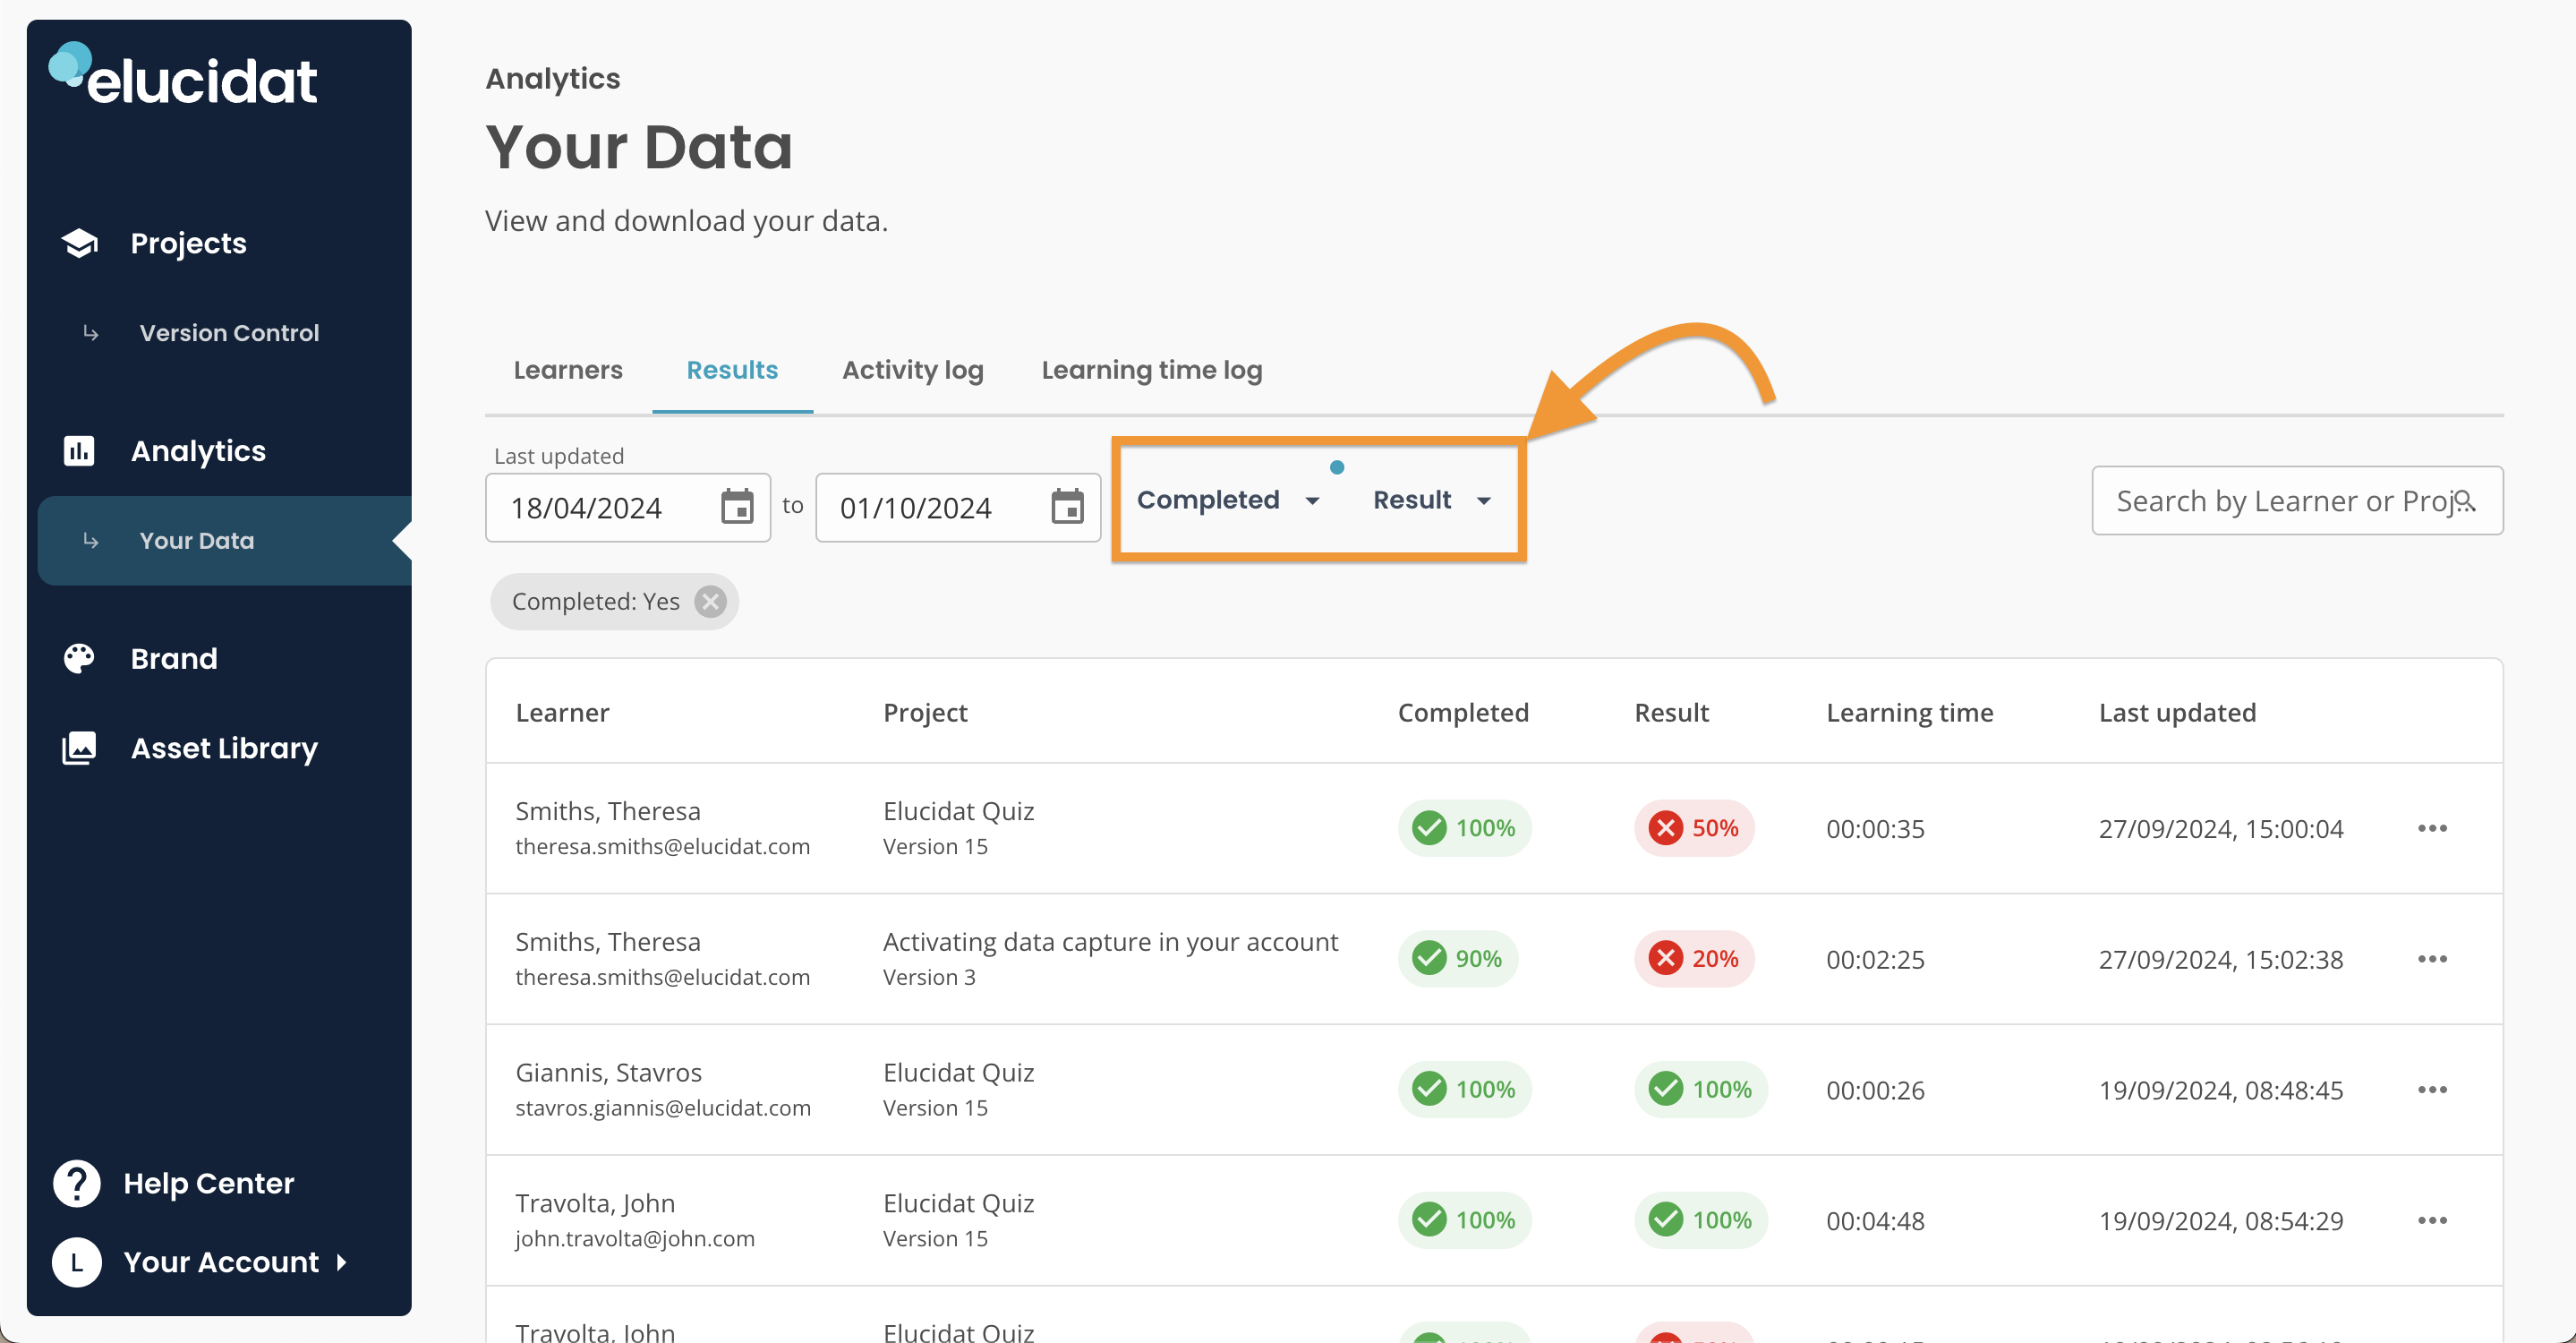Viewport: 2576px width, 1343px height.
Task: Open Your Account
Action: (221, 1262)
